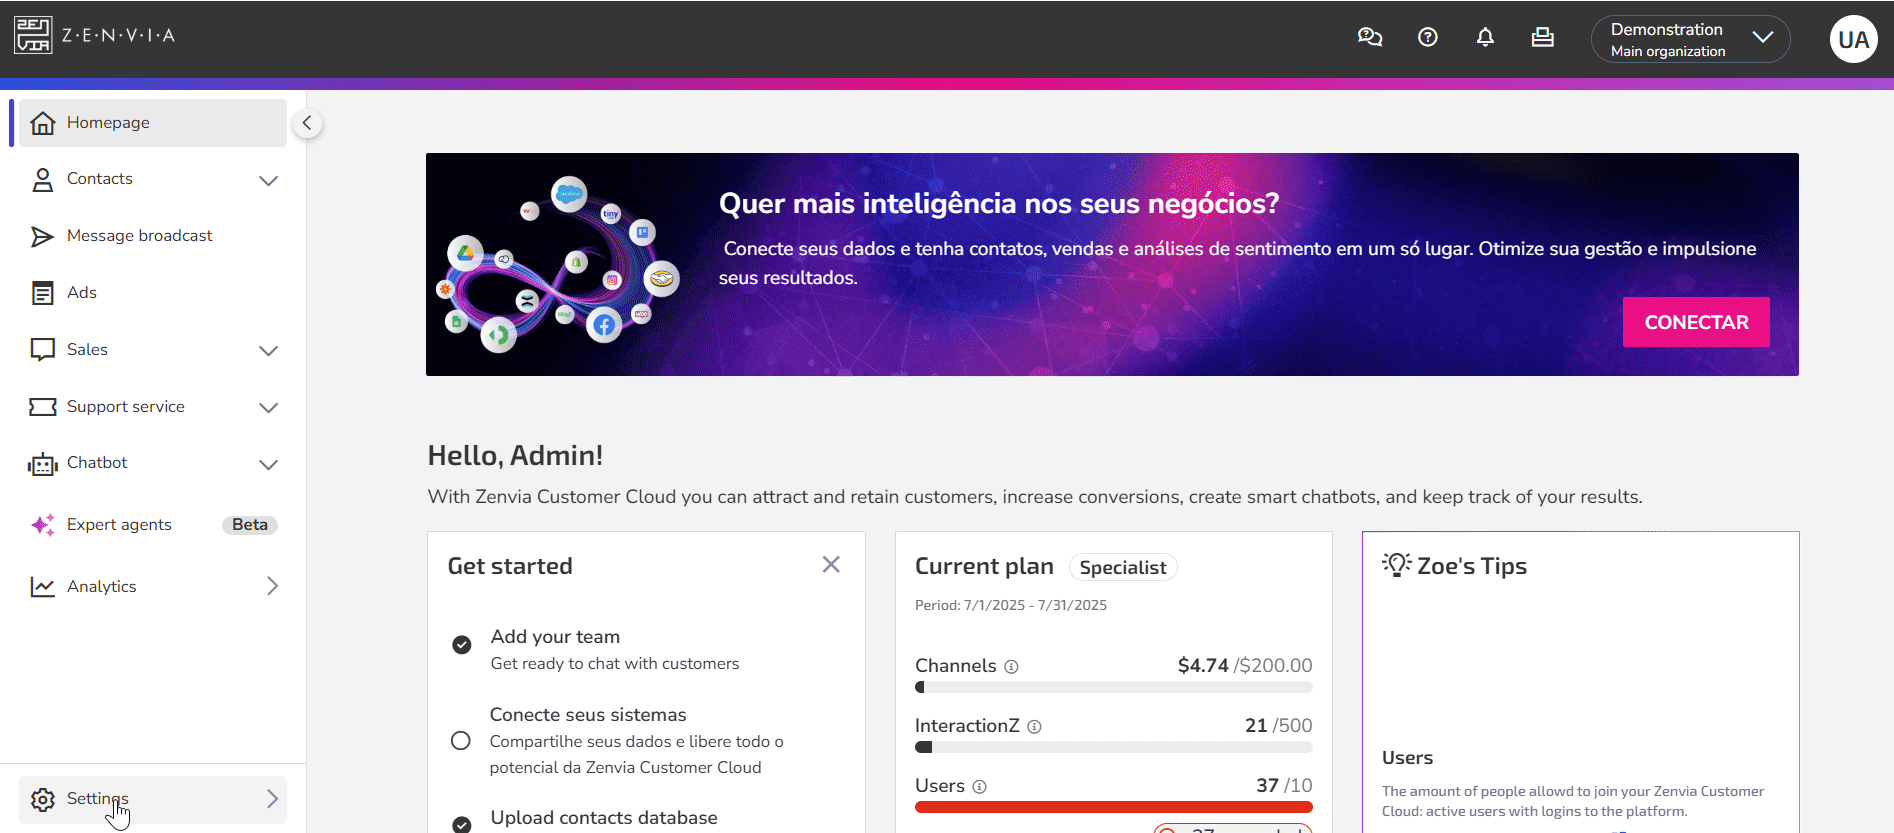Click the InteractionZ info icon
This screenshot has height=833, width=1894.
click(1034, 727)
